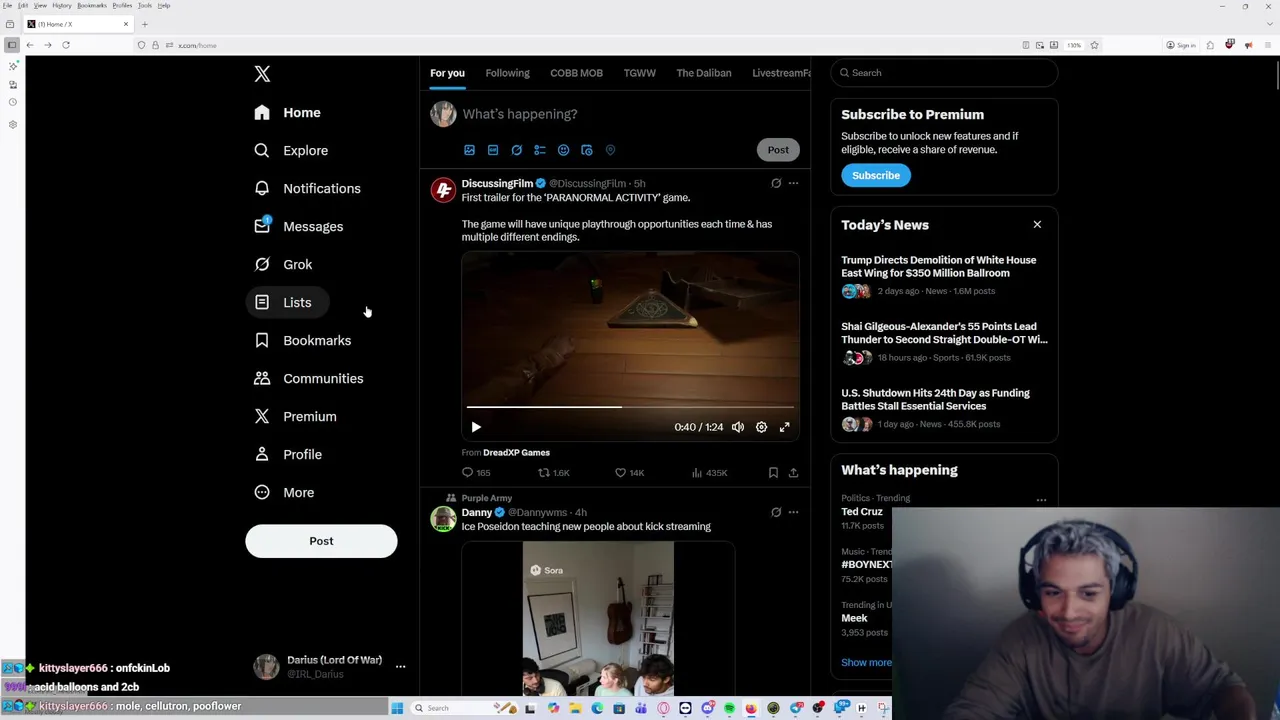The width and height of the screenshot is (1280, 720).
Task: Reload the page in browser toolbar
Action: [x=66, y=45]
